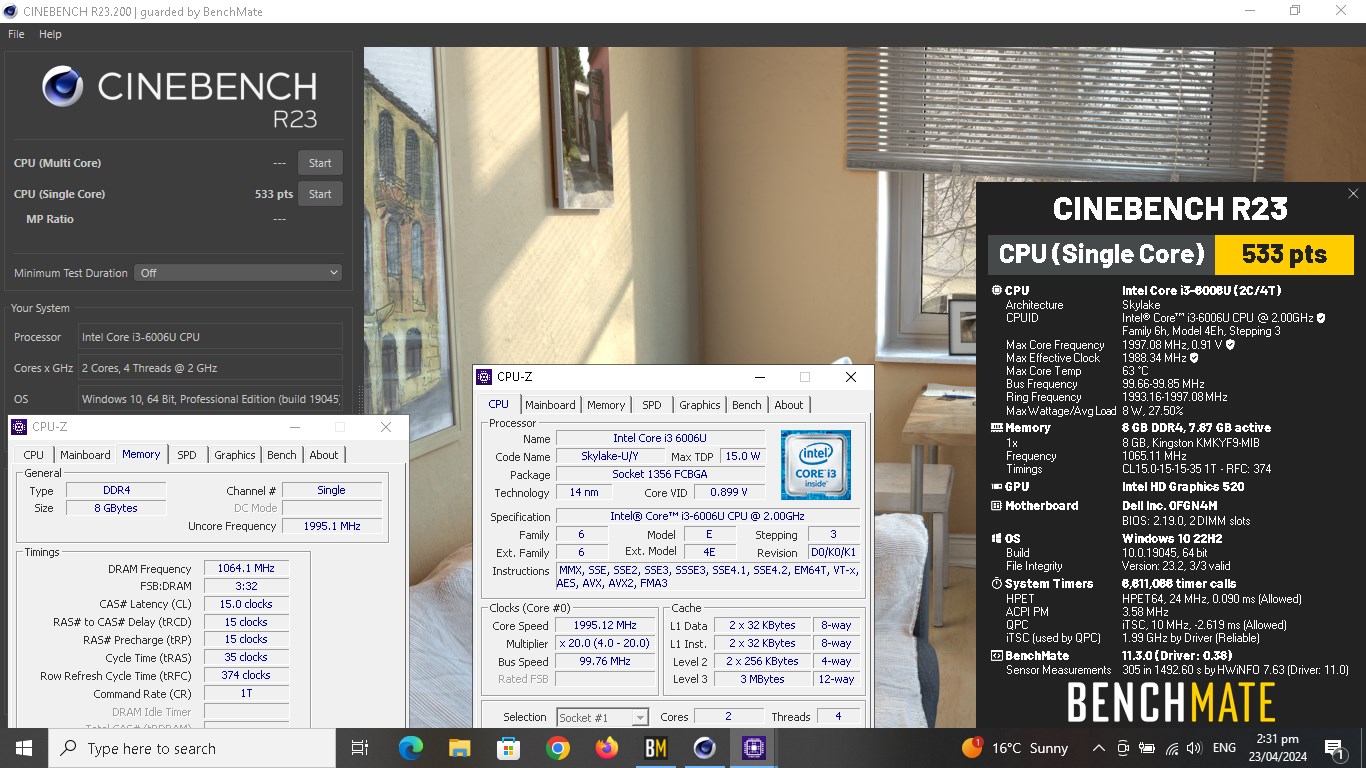The width and height of the screenshot is (1366, 768).
Task: Close the BenchMate result overlay
Action: click(x=1353, y=194)
